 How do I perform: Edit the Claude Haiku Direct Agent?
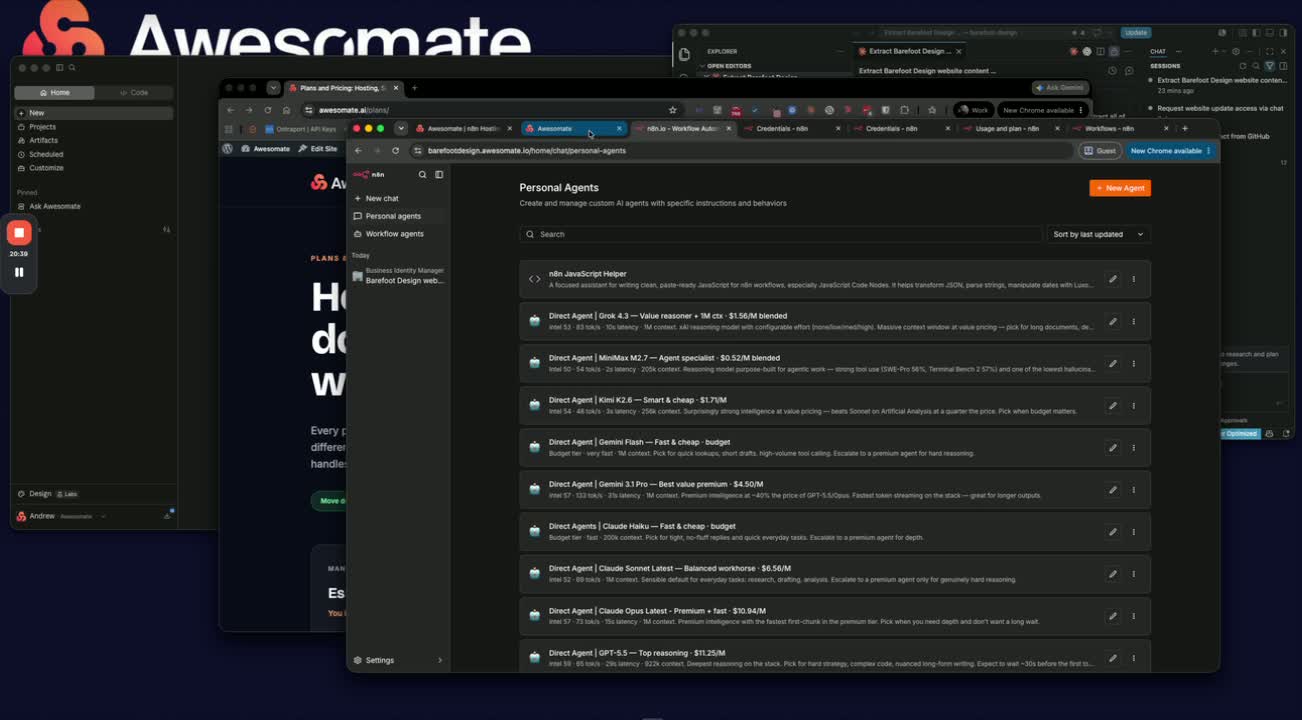(x=1113, y=532)
